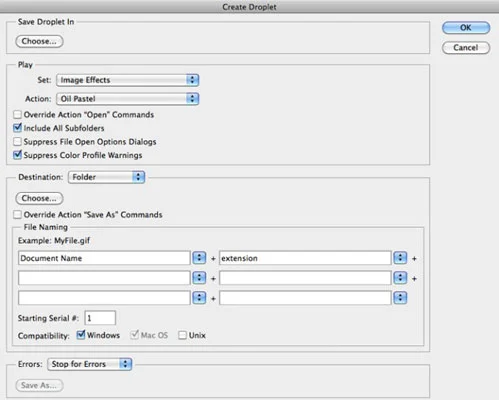Uncheck Include All Subfolders
This screenshot has height=400, width=499.
[x=17, y=128]
